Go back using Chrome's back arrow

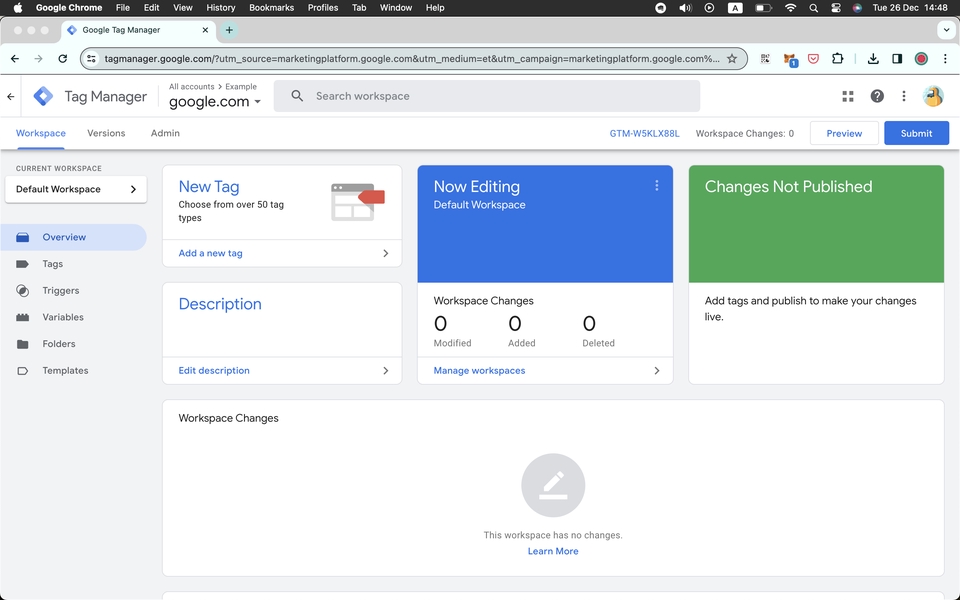(x=15, y=59)
